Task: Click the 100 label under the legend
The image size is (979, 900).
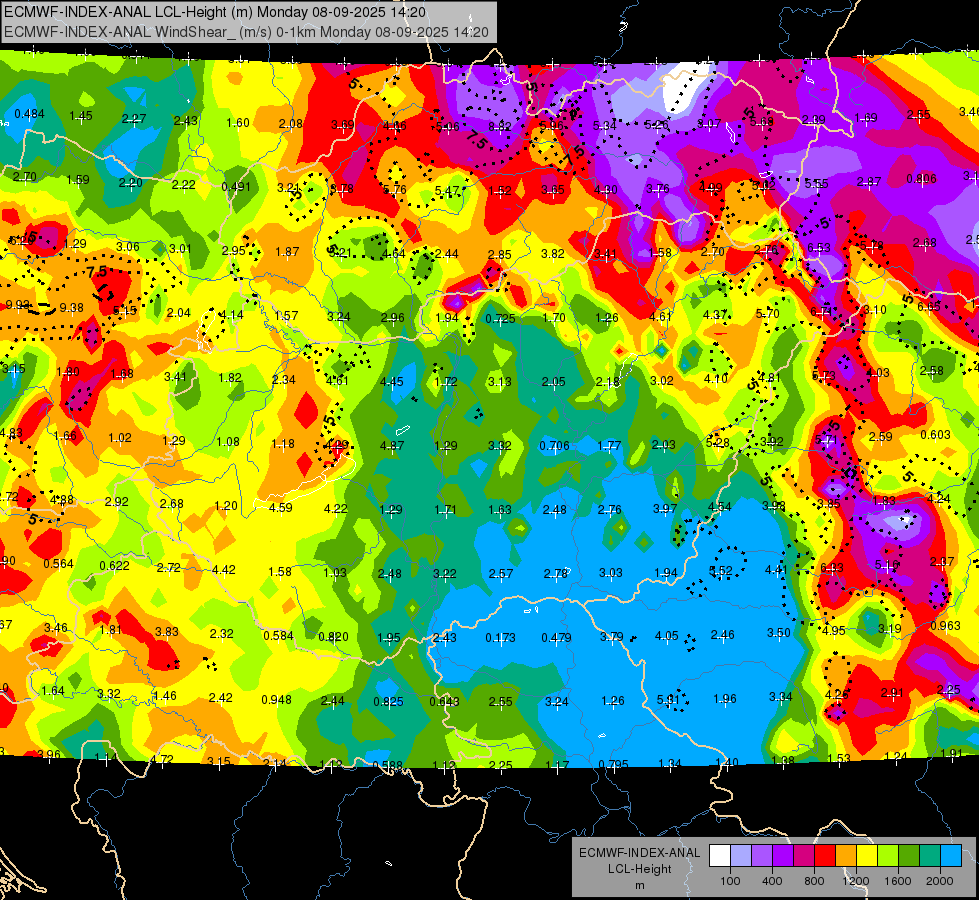Action: click(730, 881)
